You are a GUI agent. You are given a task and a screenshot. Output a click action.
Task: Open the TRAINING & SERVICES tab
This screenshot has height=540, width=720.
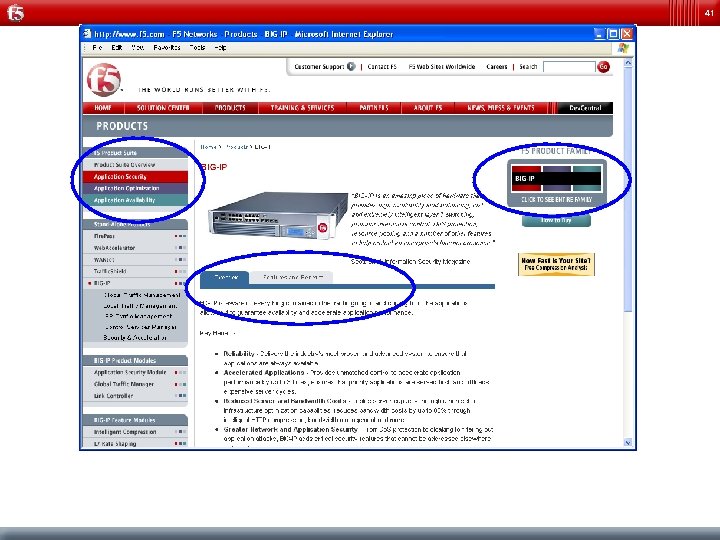[x=302, y=108]
